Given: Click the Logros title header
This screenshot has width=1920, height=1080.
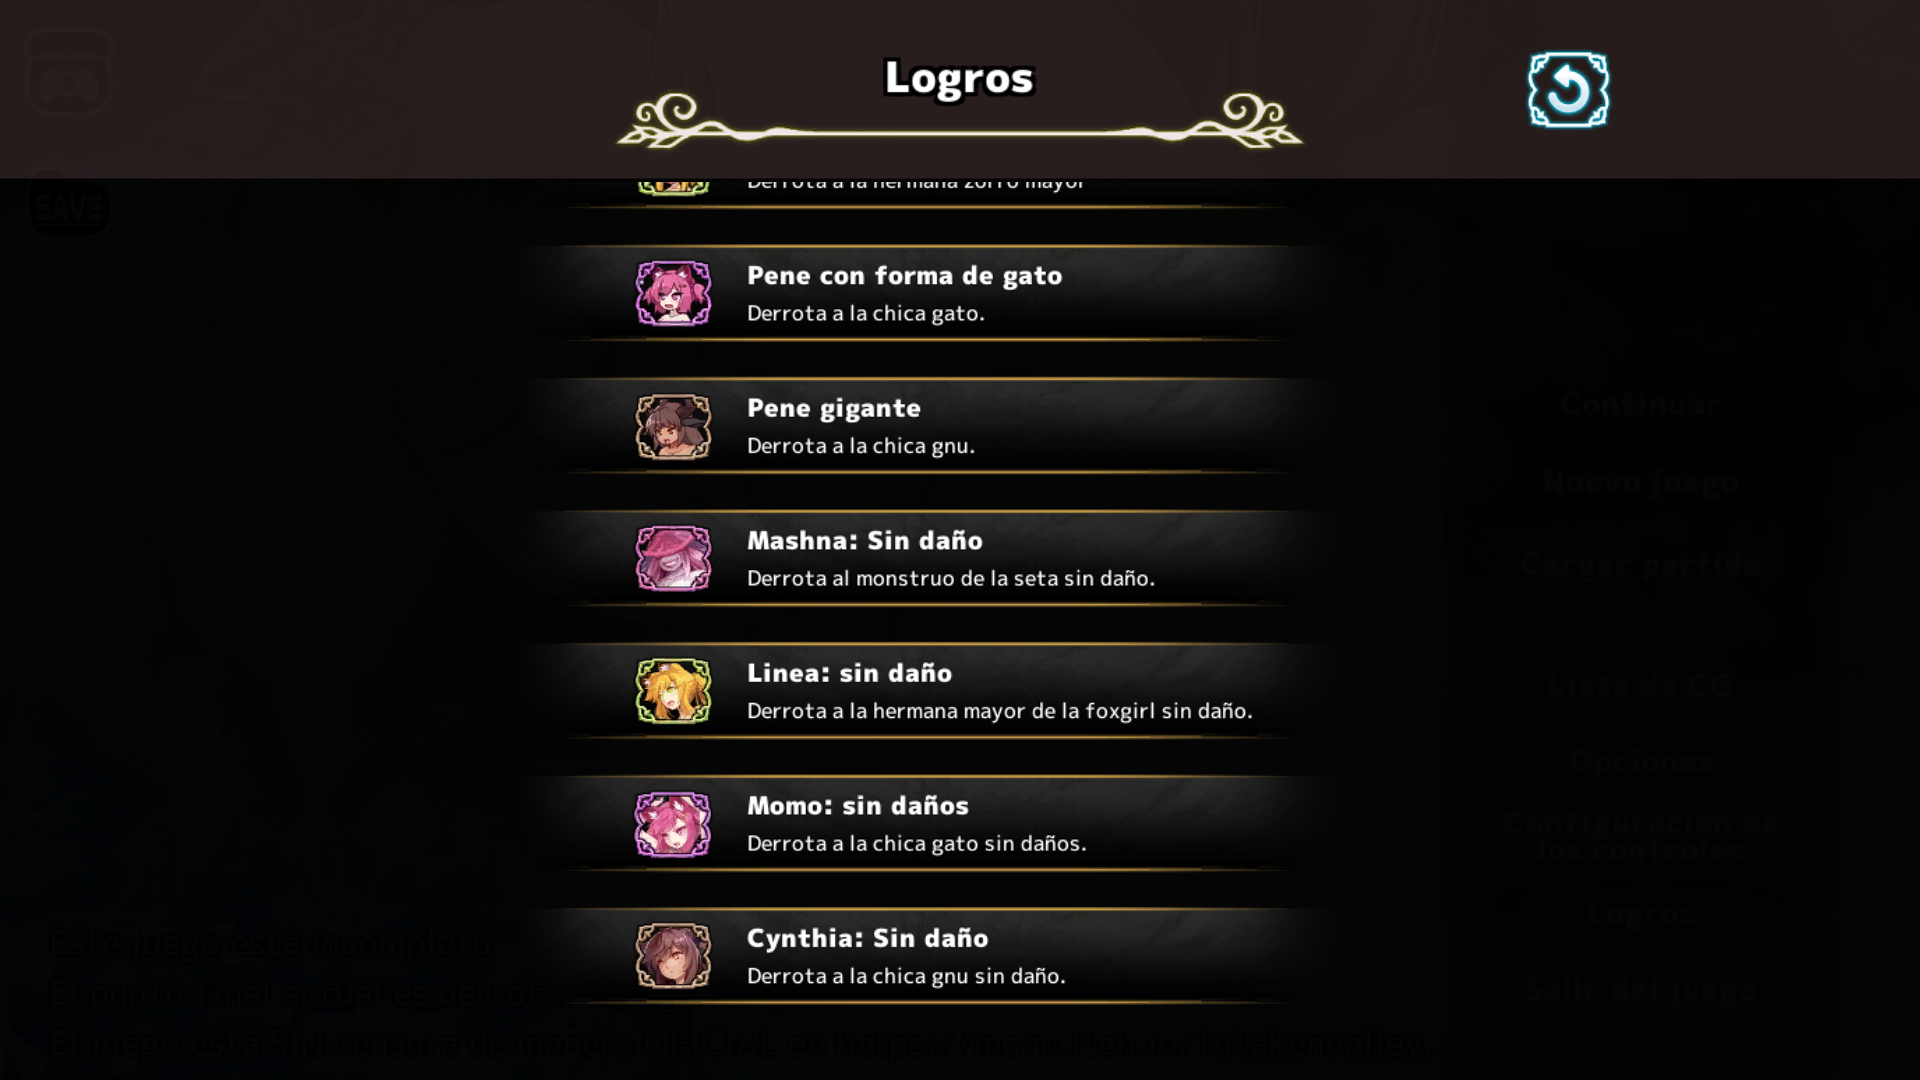Looking at the screenshot, I should (959, 77).
